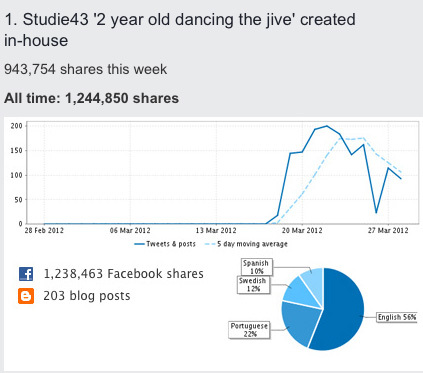Toggle the 5 day moving average legend
Viewport: 423px width, 373px height.
pyautogui.click(x=246, y=244)
